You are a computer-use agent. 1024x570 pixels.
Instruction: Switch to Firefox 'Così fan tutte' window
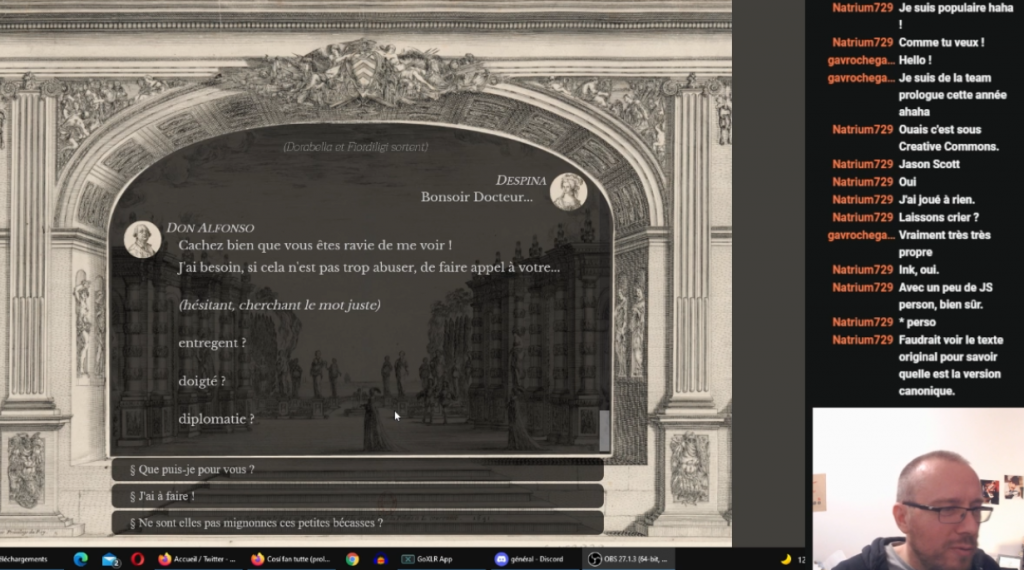point(291,559)
